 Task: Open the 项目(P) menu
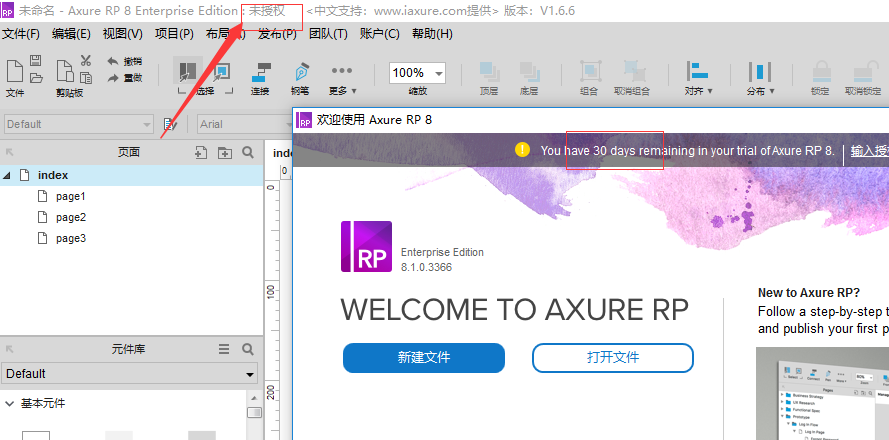point(174,34)
